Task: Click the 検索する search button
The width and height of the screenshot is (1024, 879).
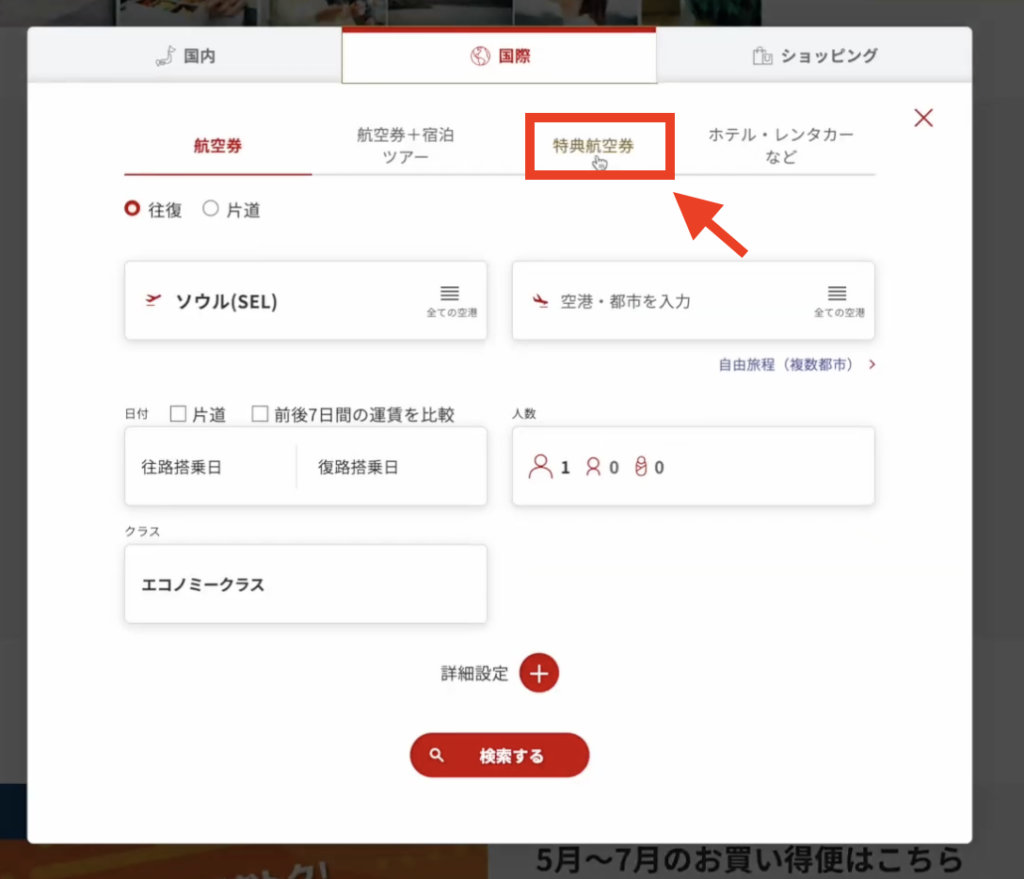Action: click(x=500, y=755)
